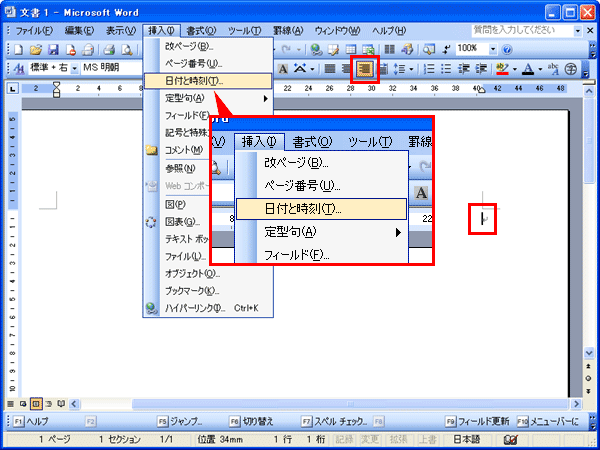Toggle distributed alignment button

click(x=383, y=69)
